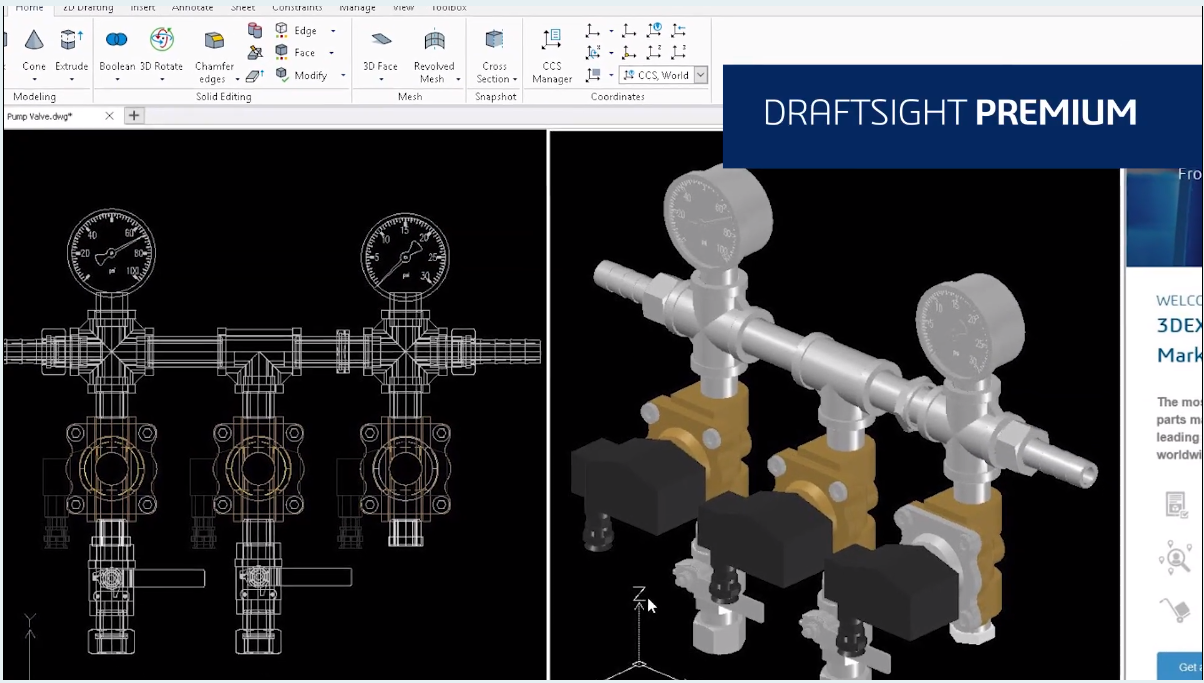Viewport: 1204px width, 683px height.
Task: Click the CCS origin icon with yellow dot
Action: coord(629,52)
